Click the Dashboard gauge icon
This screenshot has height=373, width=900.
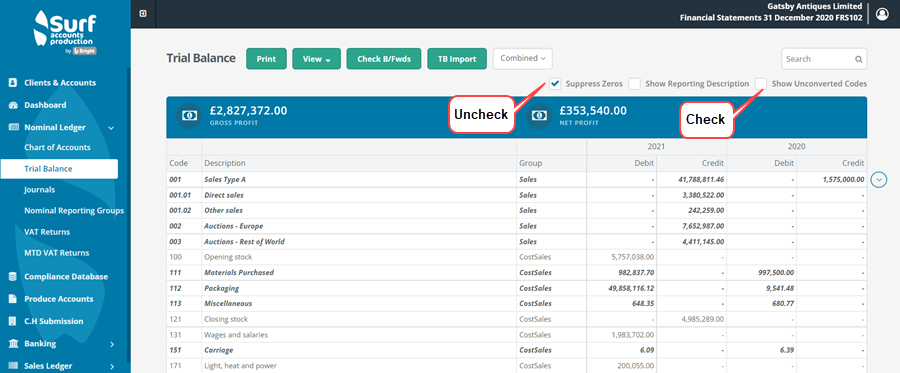click(x=13, y=105)
